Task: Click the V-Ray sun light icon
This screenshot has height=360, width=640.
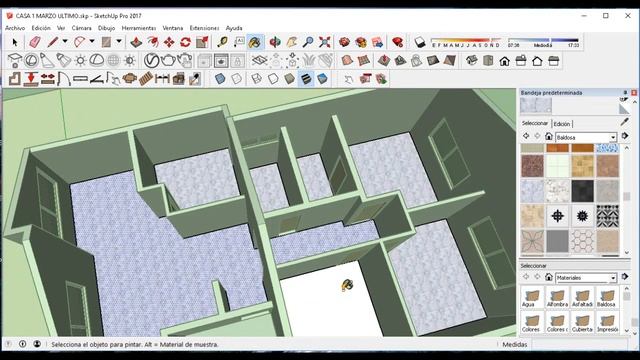Action: pos(80,61)
